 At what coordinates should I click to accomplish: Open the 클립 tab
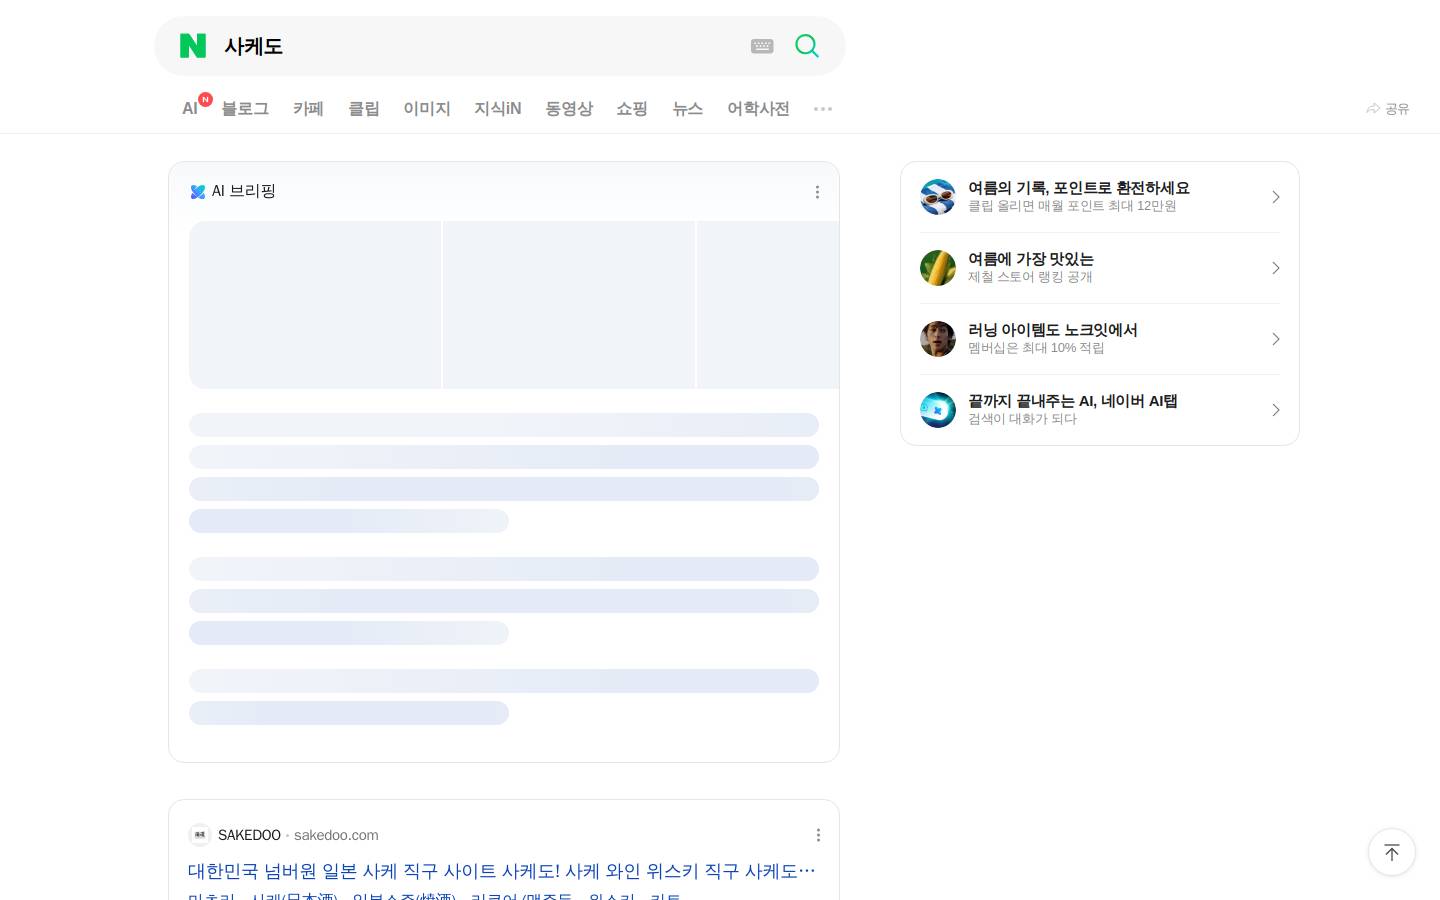pos(363,108)
